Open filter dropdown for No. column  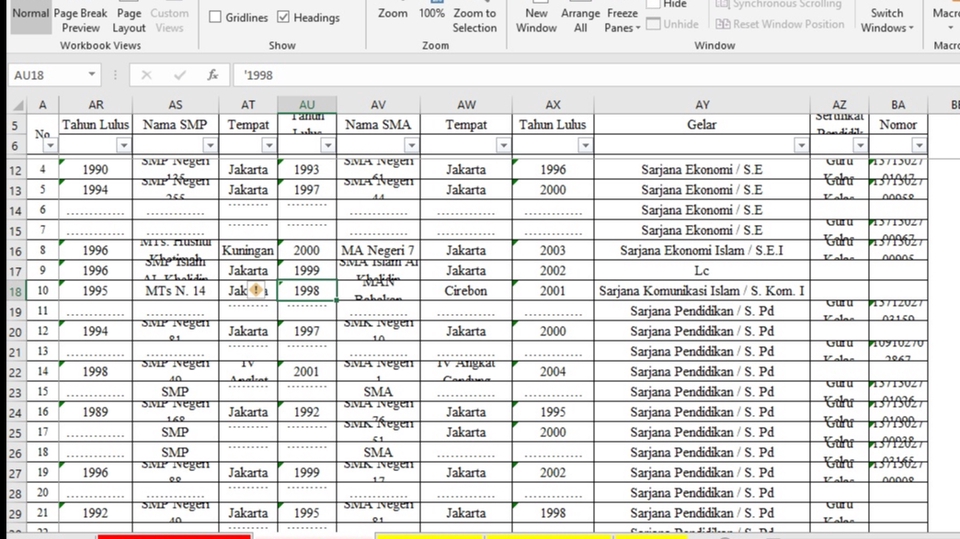point(50,145)
